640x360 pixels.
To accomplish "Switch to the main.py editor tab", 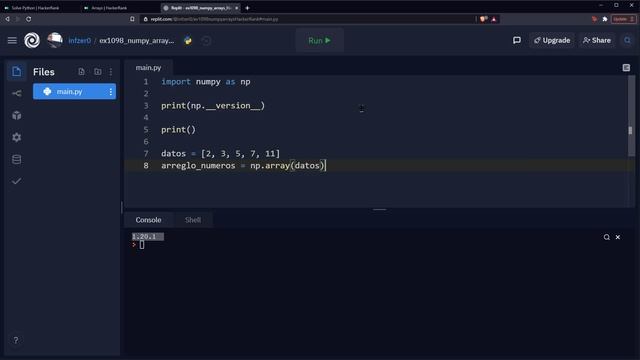I will [148, 68].
